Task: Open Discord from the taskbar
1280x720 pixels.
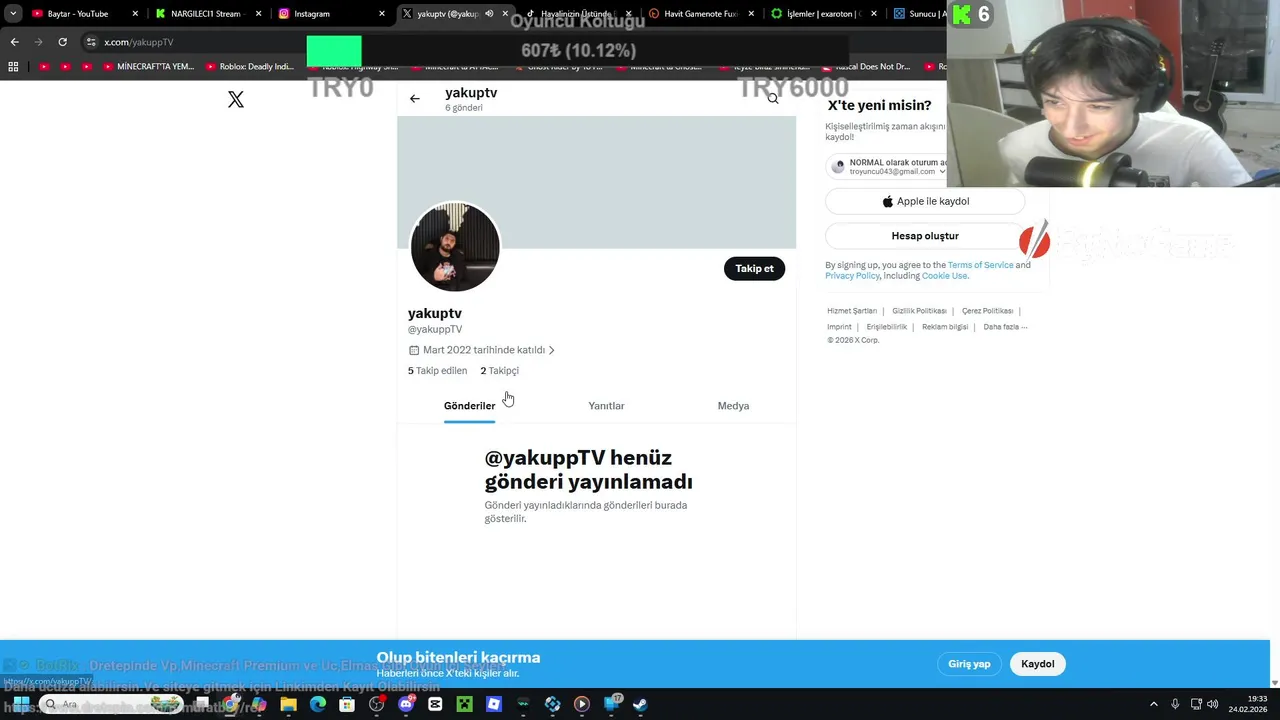Action: (406, 704)
